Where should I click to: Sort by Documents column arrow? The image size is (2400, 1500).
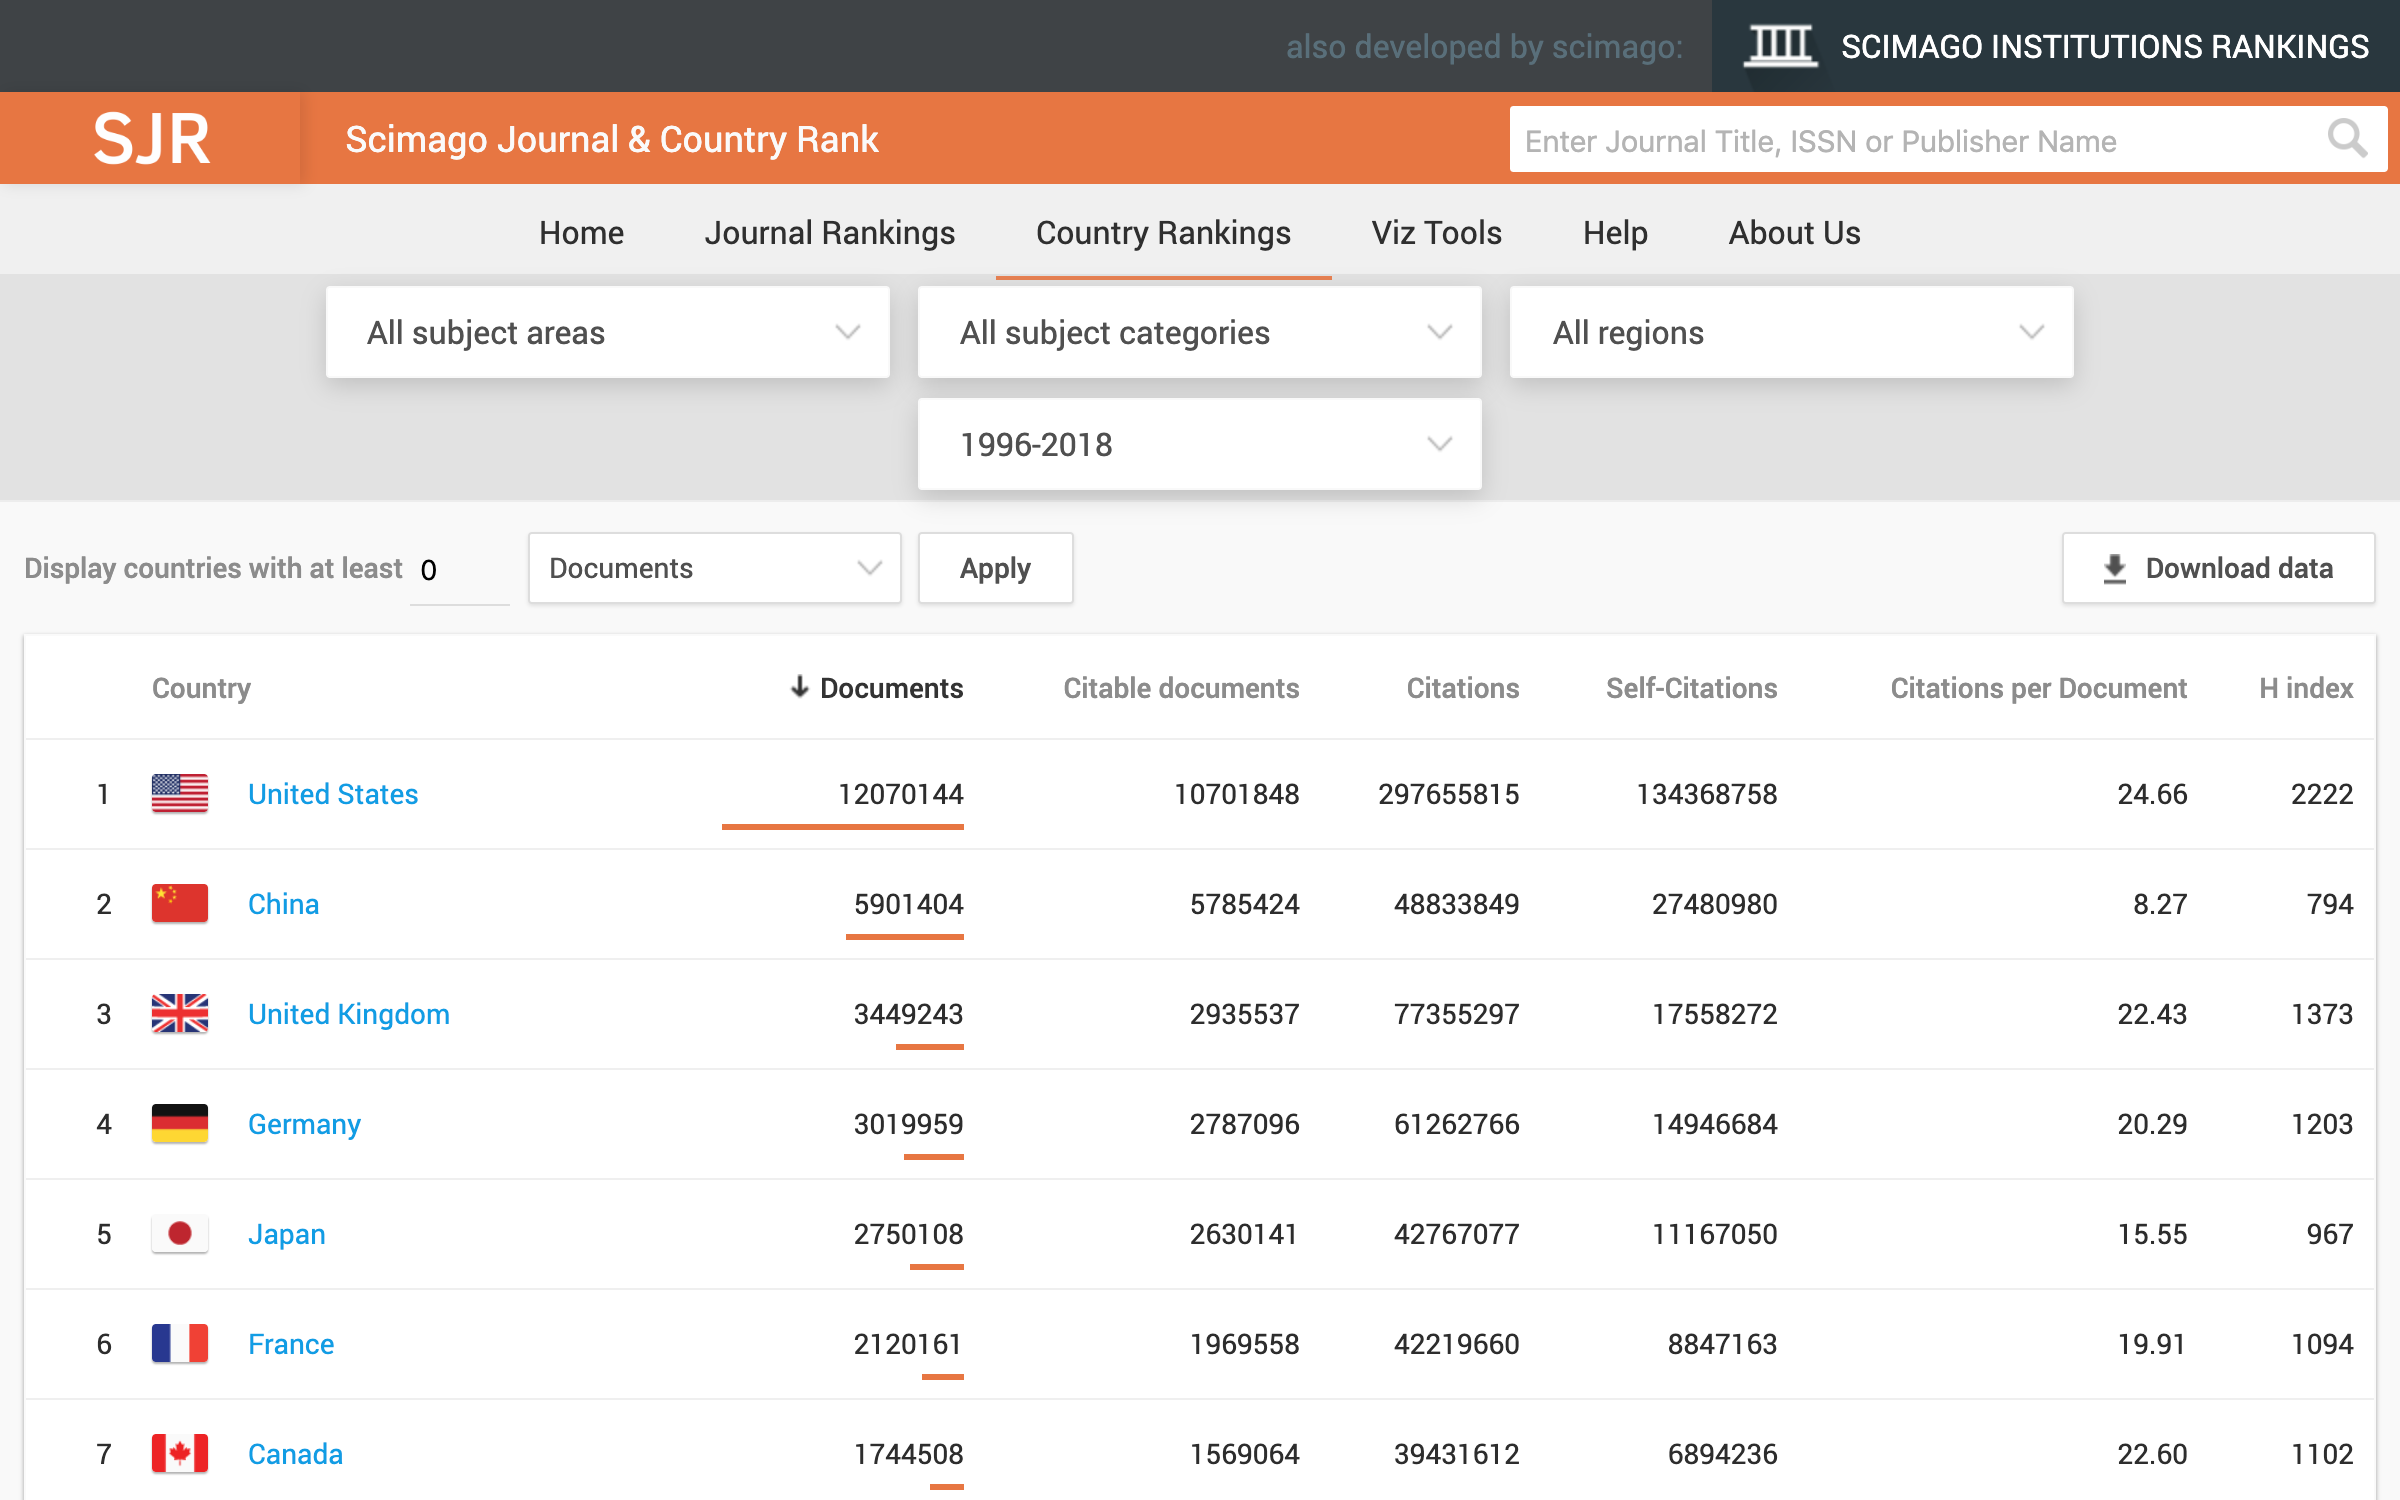click(800, 687)
